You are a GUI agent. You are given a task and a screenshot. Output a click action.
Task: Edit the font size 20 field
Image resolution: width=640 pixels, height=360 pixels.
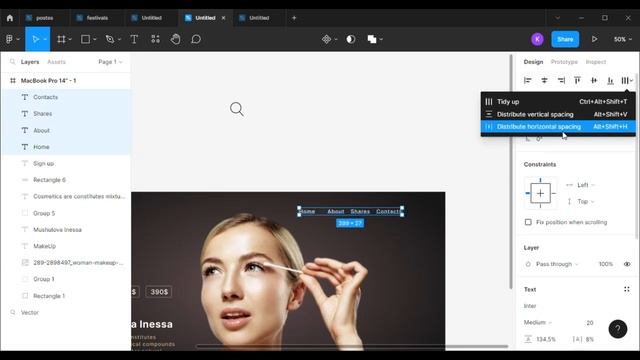point(590,322)
